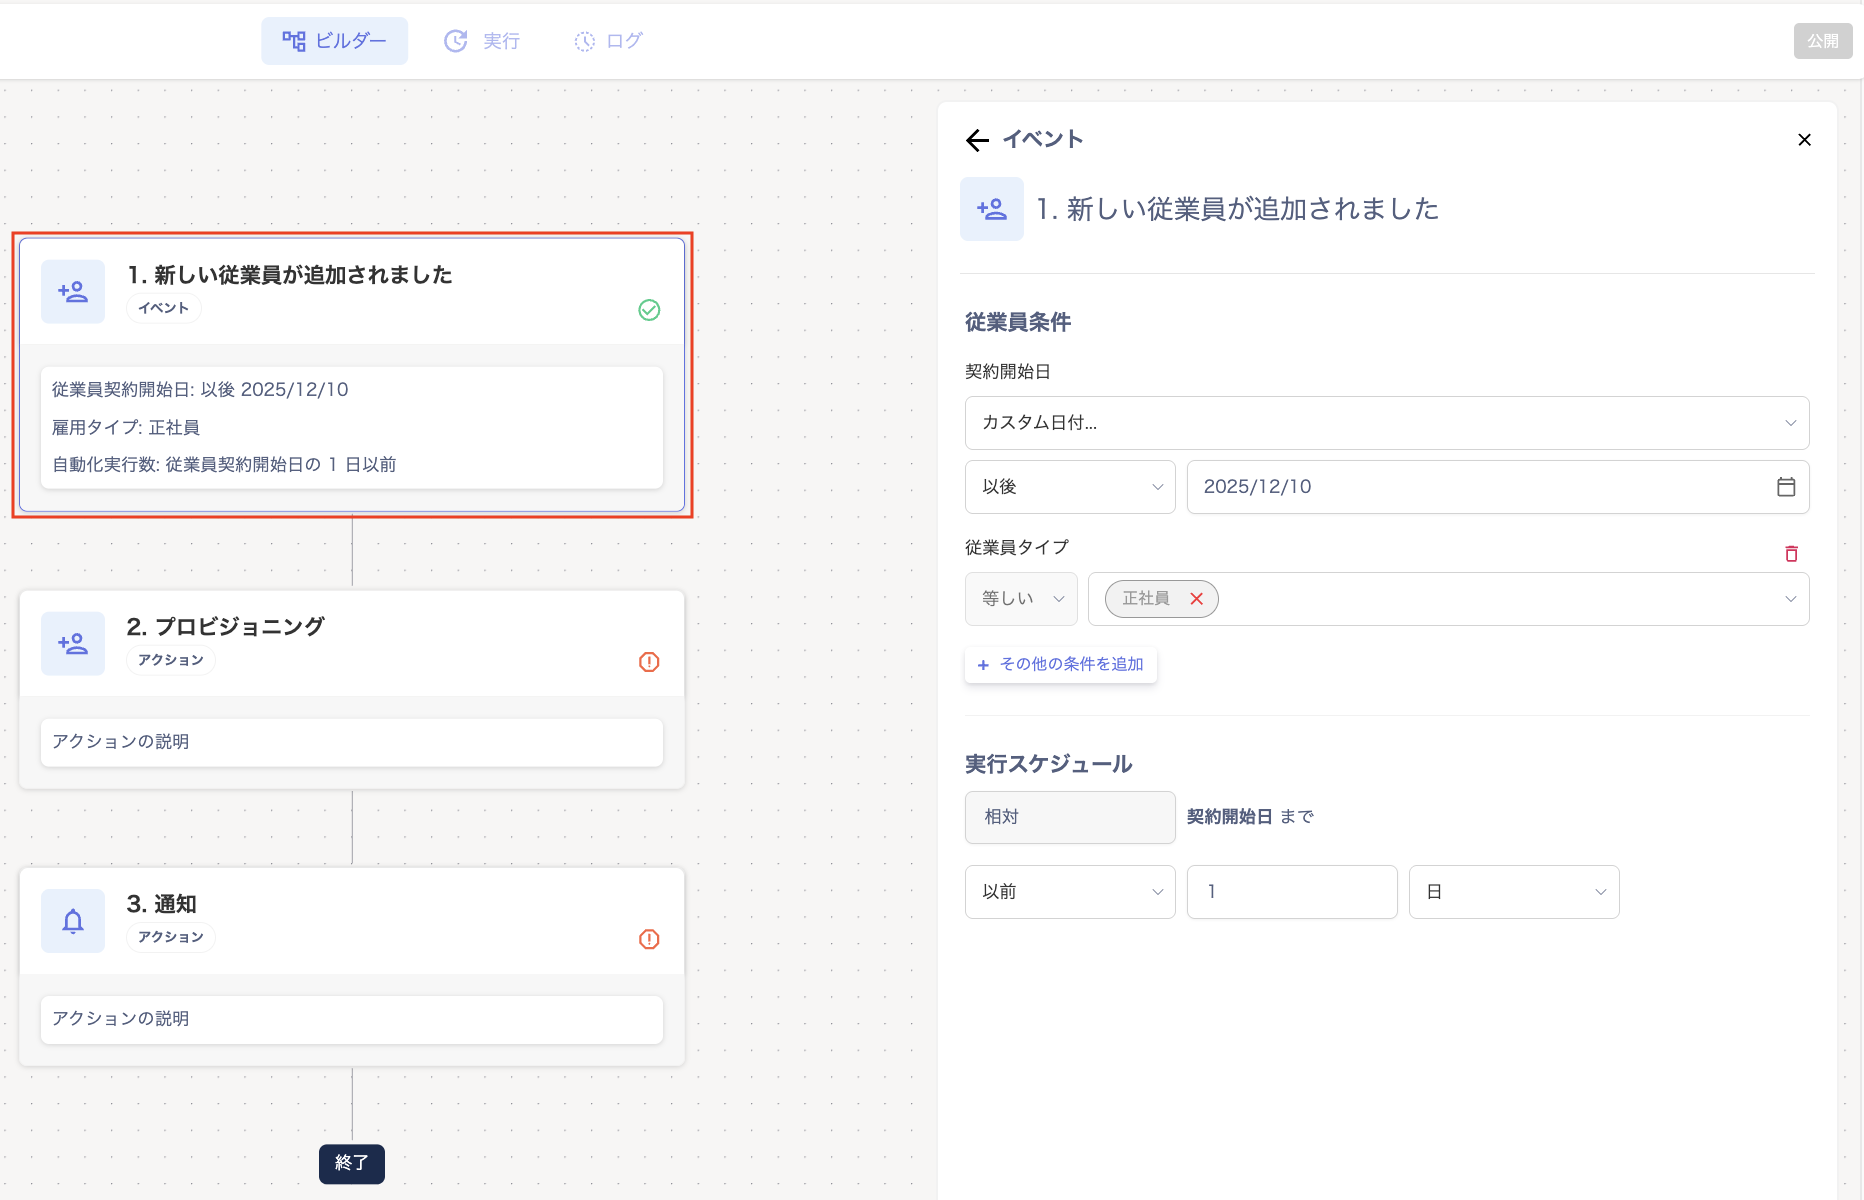Click その他の条件を追加
Viewport: 1864px width, 1200px height.
pyautogui.click(x=1061, y=665)
